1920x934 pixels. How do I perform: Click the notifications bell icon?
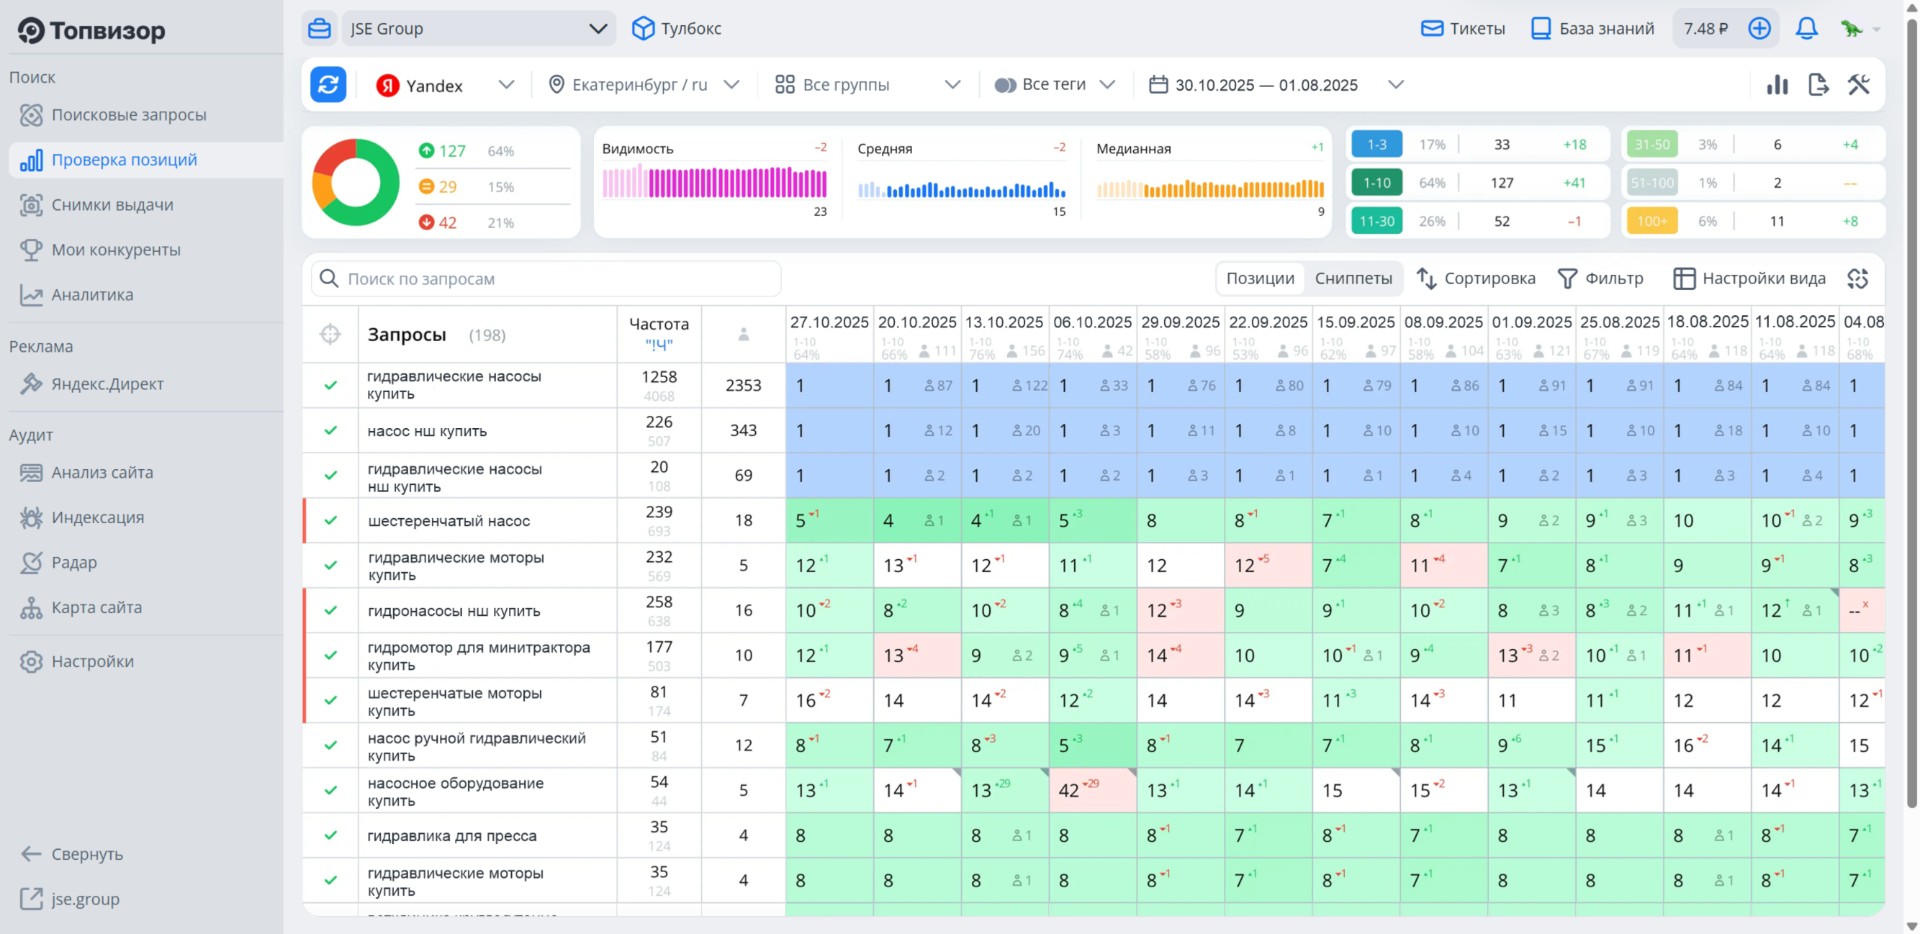pos(1806,29)
